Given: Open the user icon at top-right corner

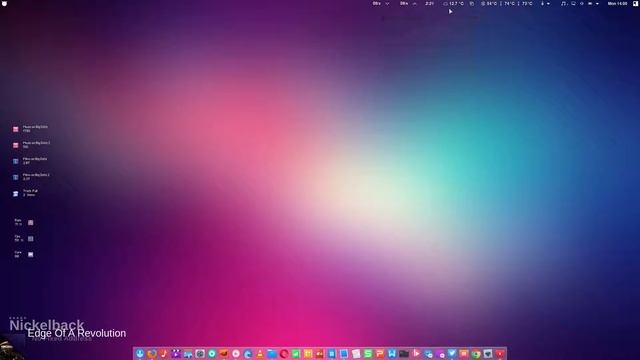Looking at the screenshot, I should (636, 3).
